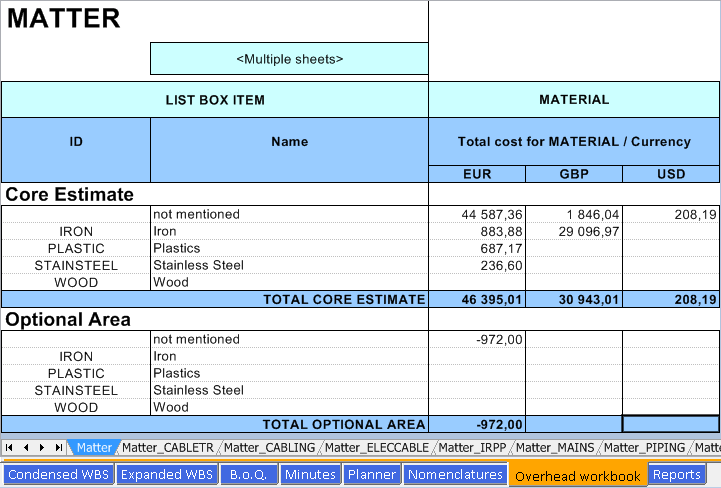This screenshot has height=488, width=721.
Task: Open the Matter_CABLETR sheet tab
Action: pyautogui.click(x=168, y=448)
